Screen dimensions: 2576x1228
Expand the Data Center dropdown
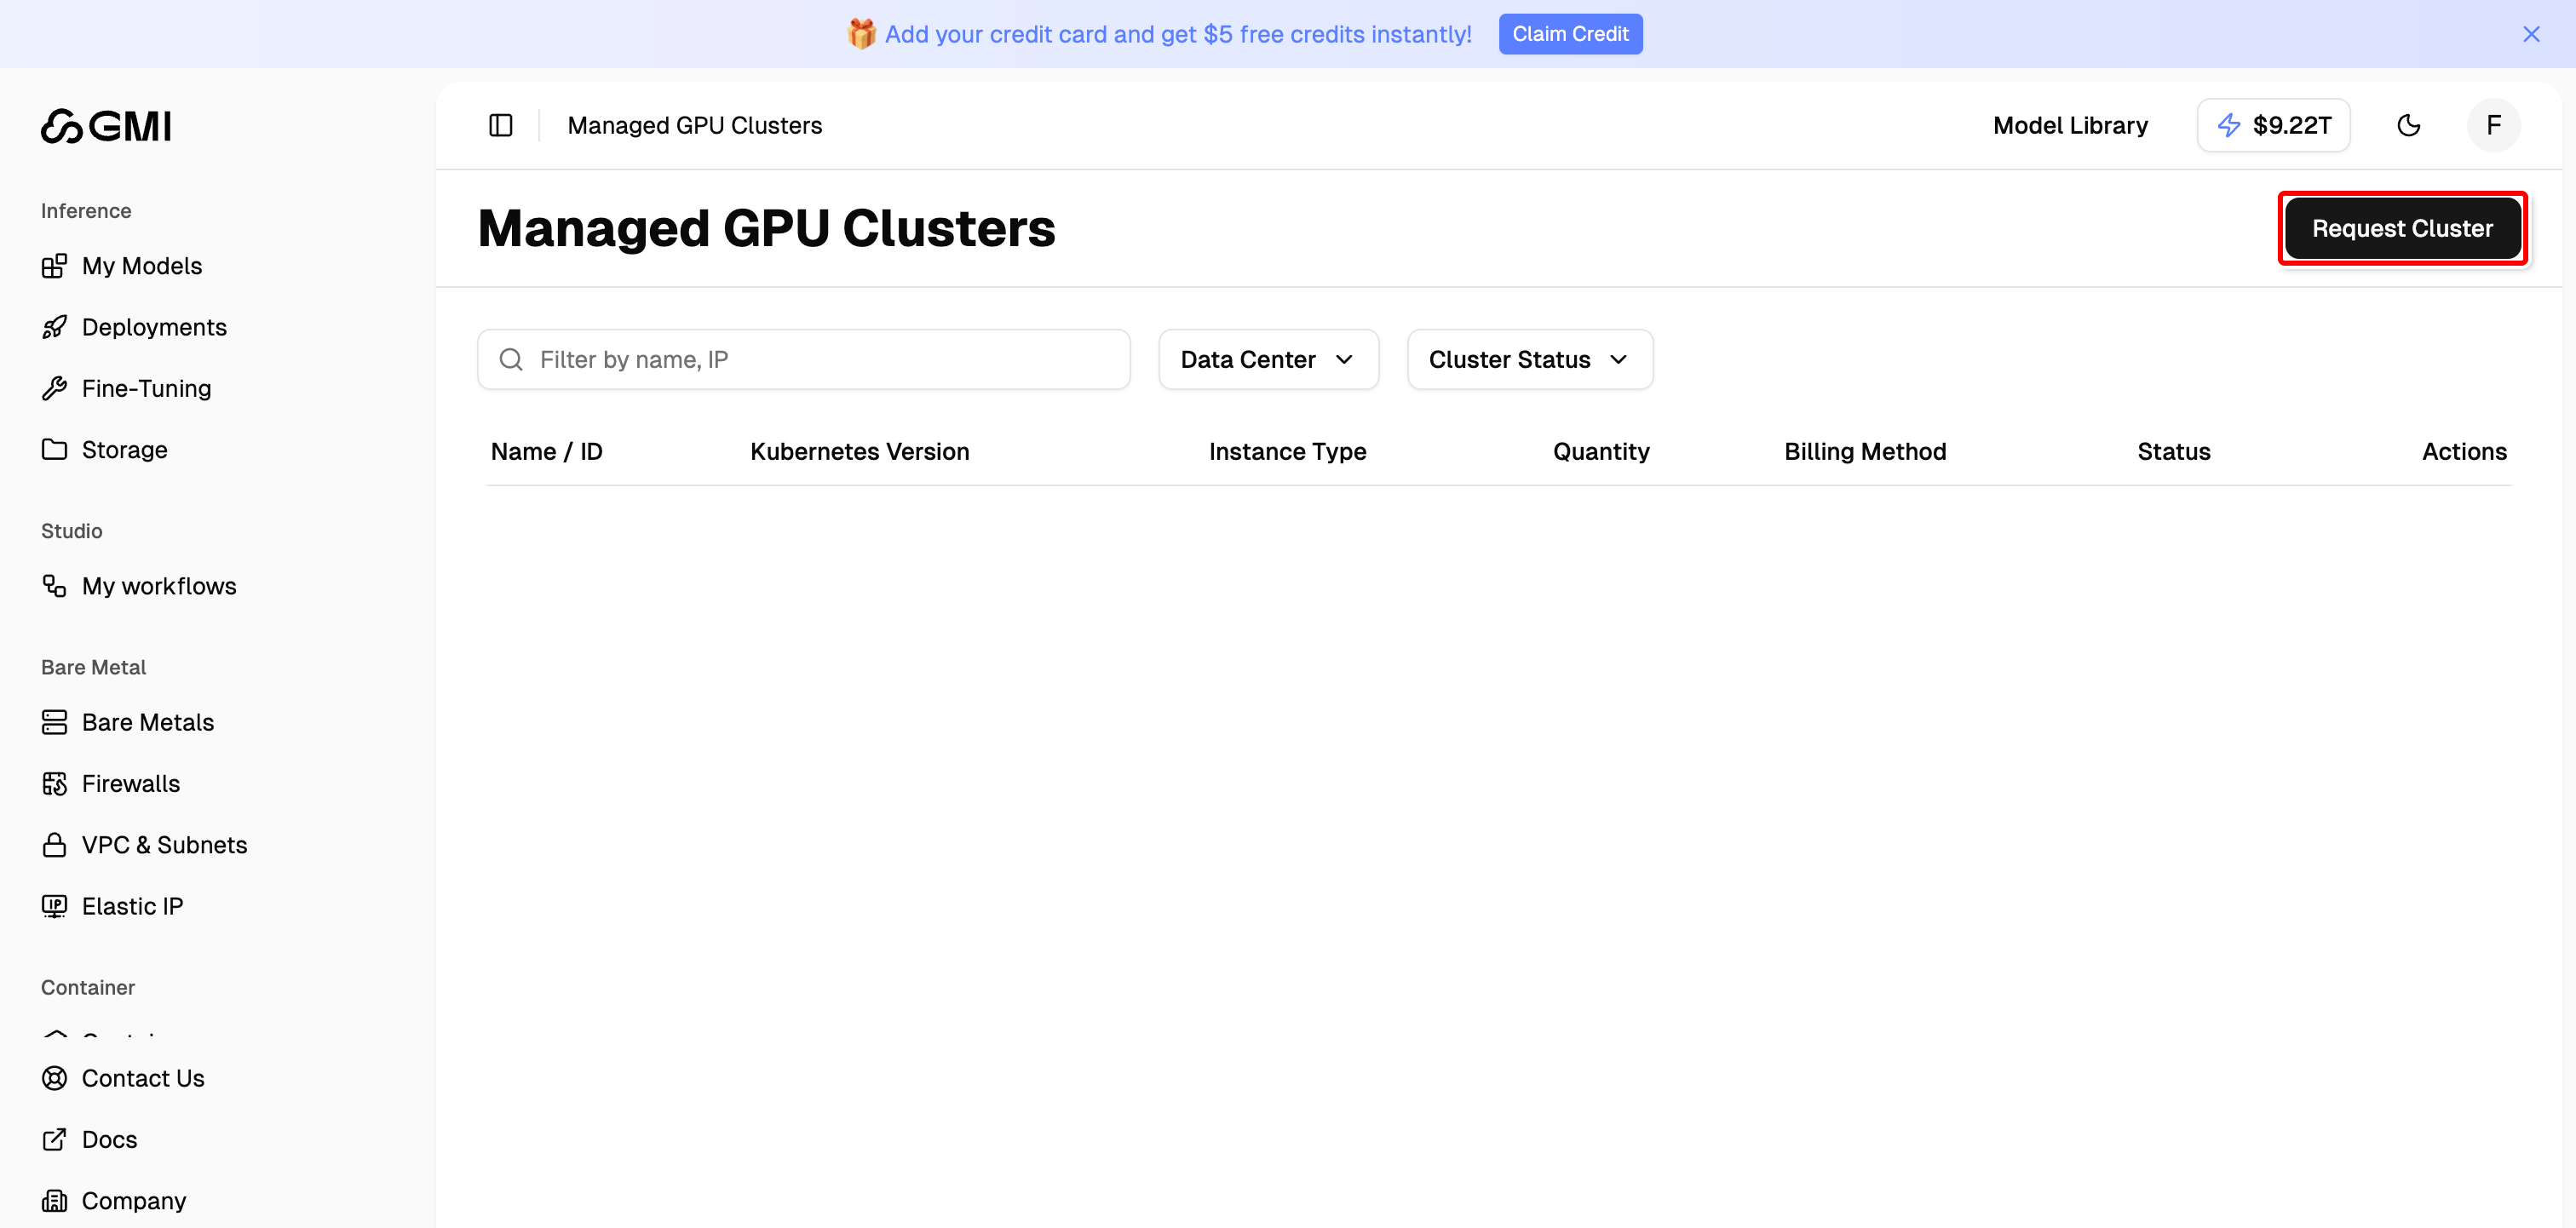(x=1268, y=359)
